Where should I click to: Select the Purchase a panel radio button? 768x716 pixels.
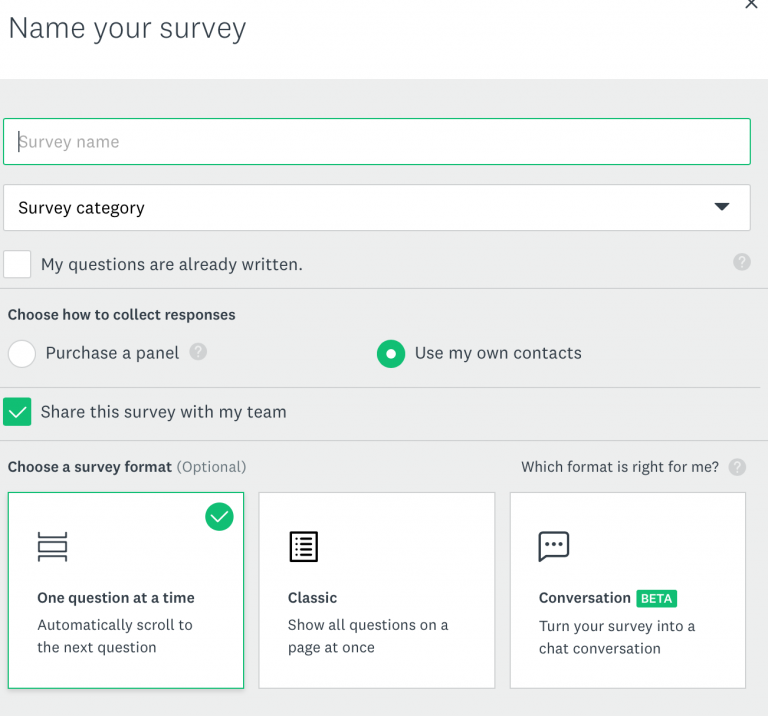22,353
